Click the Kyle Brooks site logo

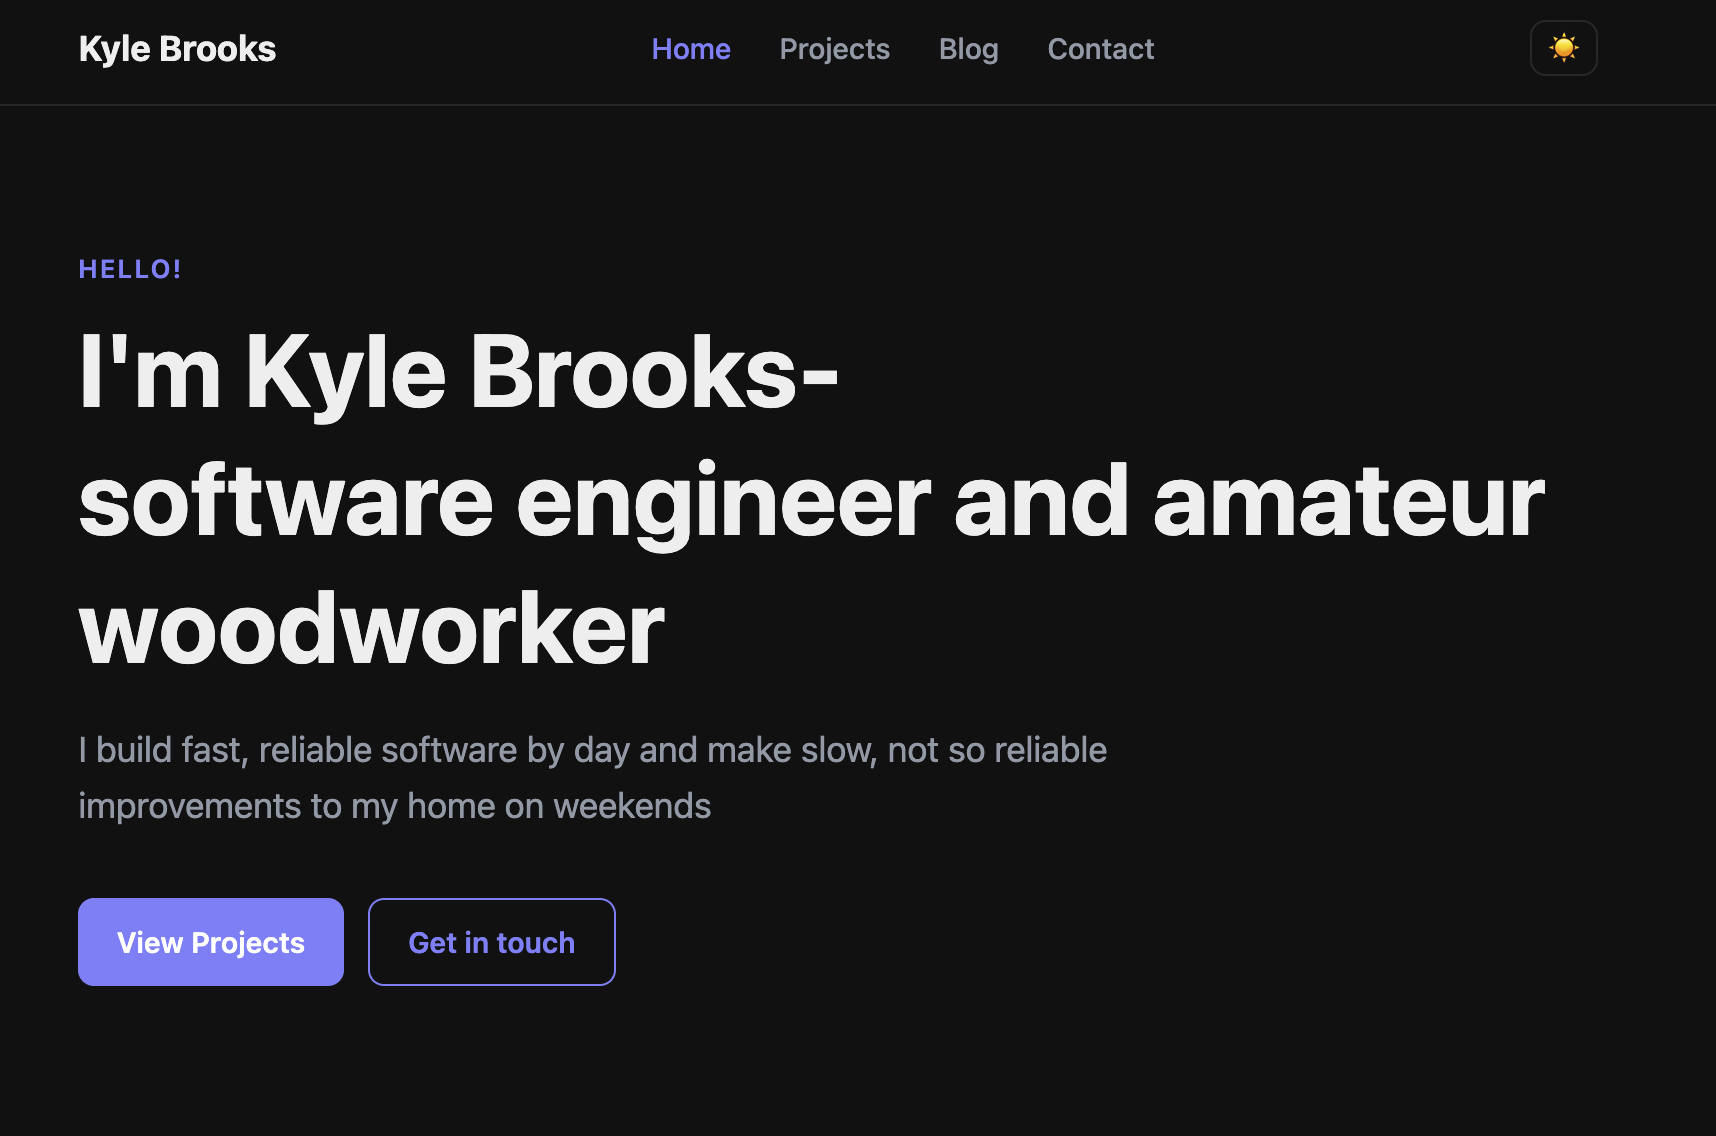pyautogui.click(x=177, y=49)
